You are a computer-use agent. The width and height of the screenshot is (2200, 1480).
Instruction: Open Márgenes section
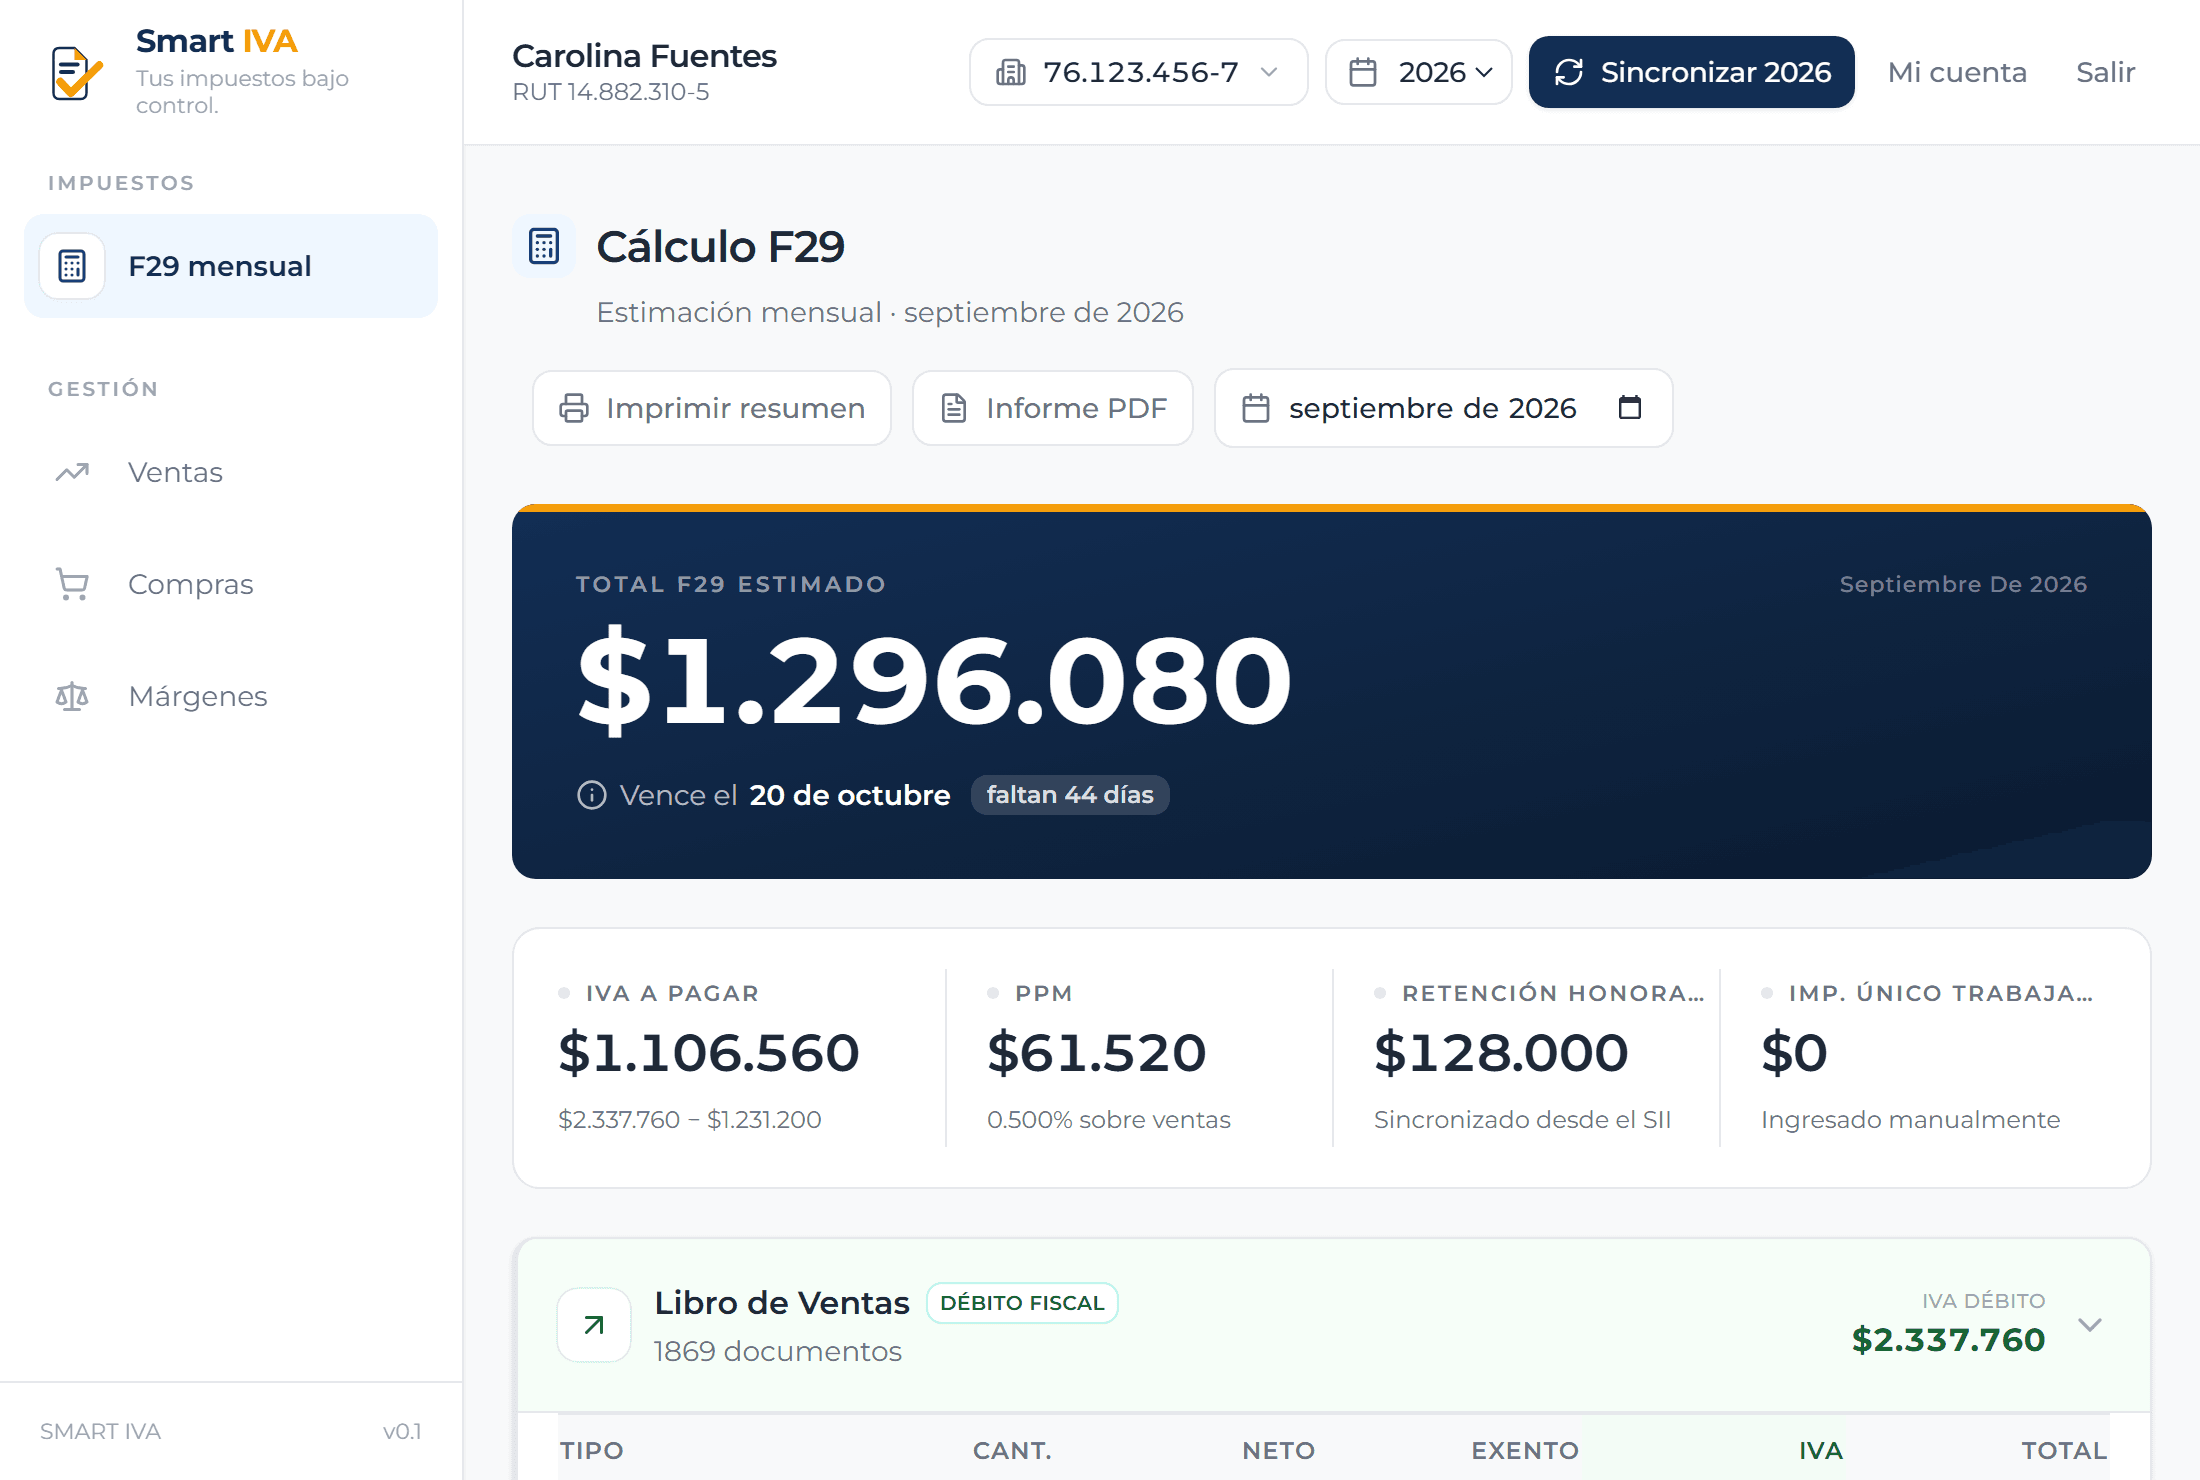tap(198, 696)
